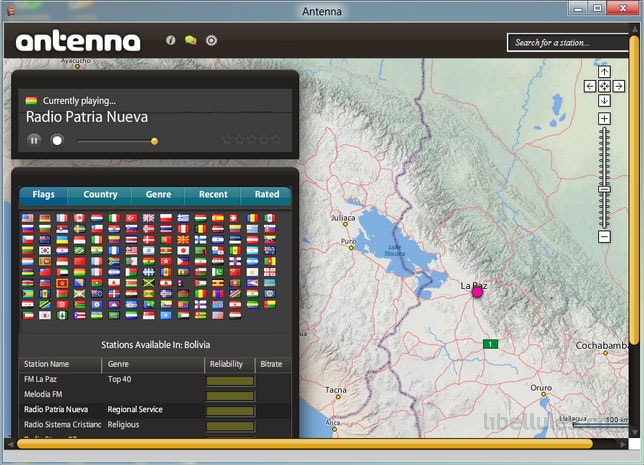Viewport: 644px width, 465px height.
Task: Select the FM La Paz station
Action: 155,380
